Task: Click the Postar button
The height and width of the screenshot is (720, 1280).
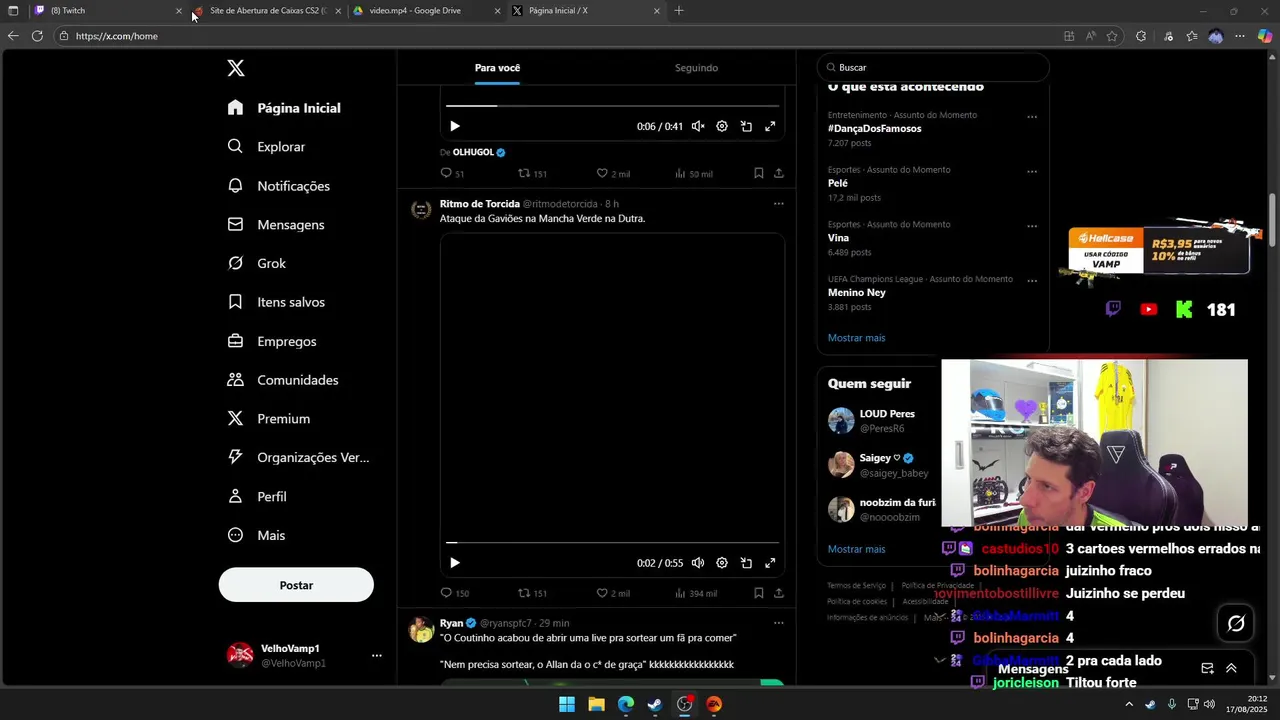Action: point(296,585)
